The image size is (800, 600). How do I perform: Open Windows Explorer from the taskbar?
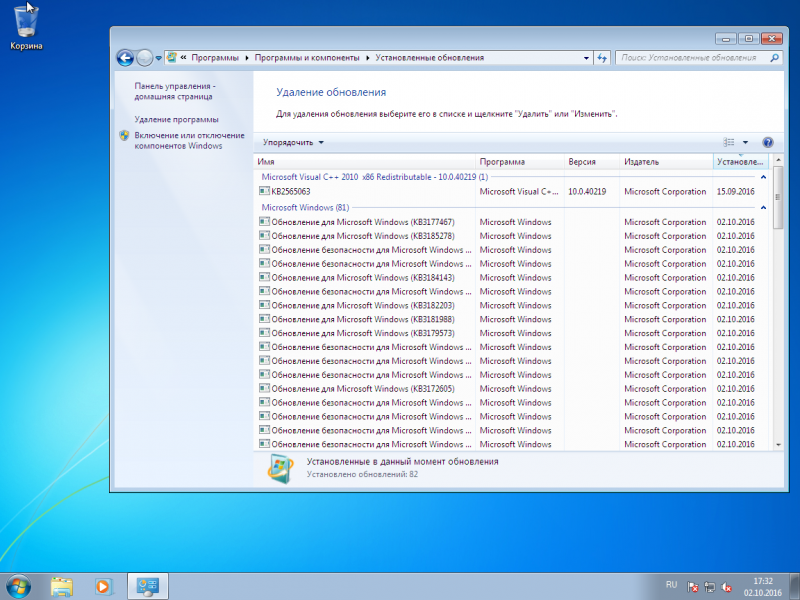pyautogui.click(x=62, y=587)
